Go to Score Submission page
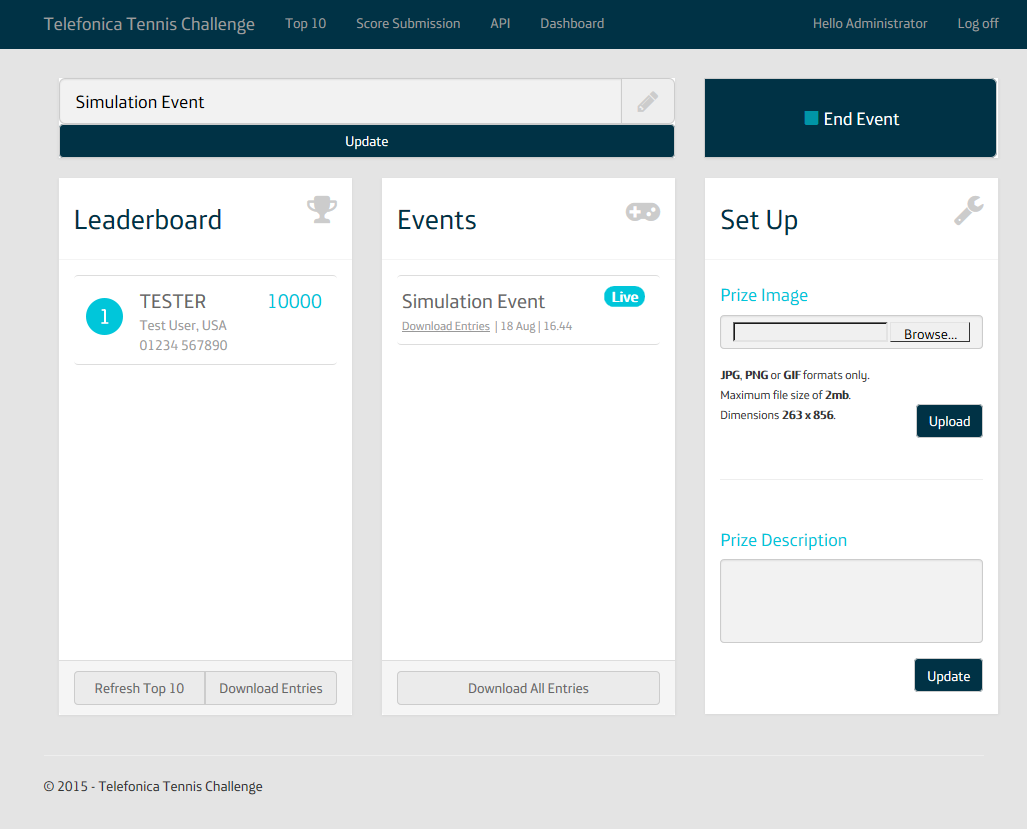 [x=408, y=23]
